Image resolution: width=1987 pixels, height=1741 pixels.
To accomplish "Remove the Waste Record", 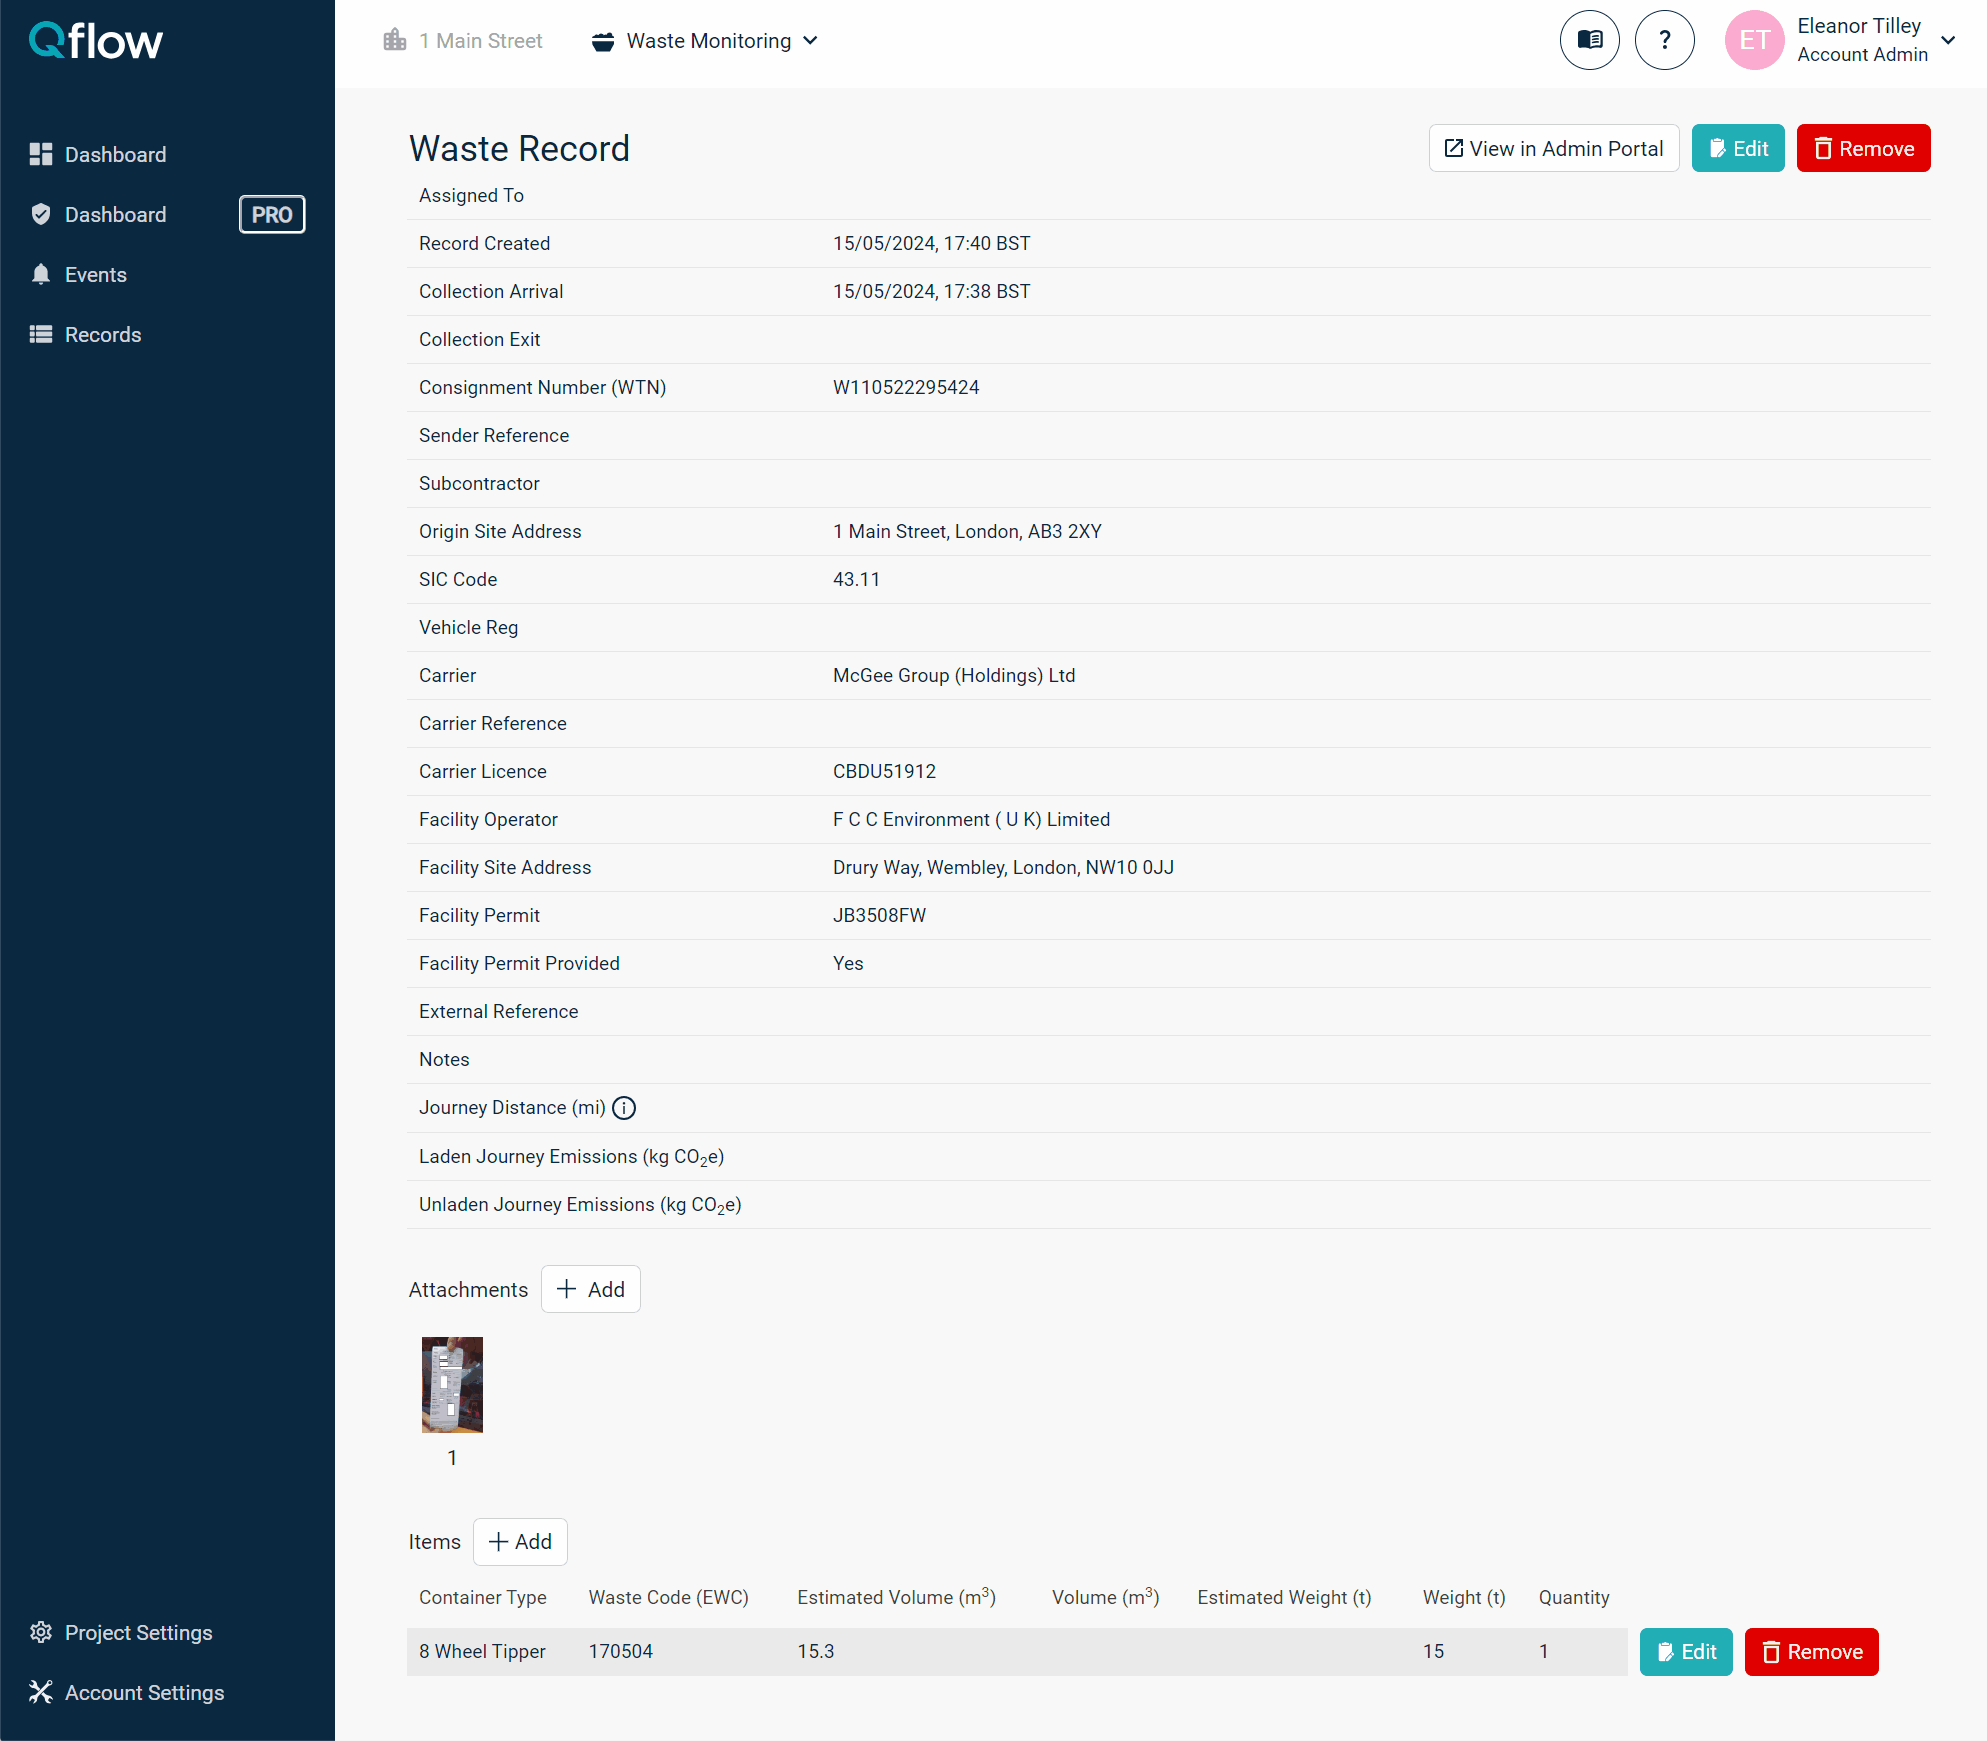I will 1862,148.
